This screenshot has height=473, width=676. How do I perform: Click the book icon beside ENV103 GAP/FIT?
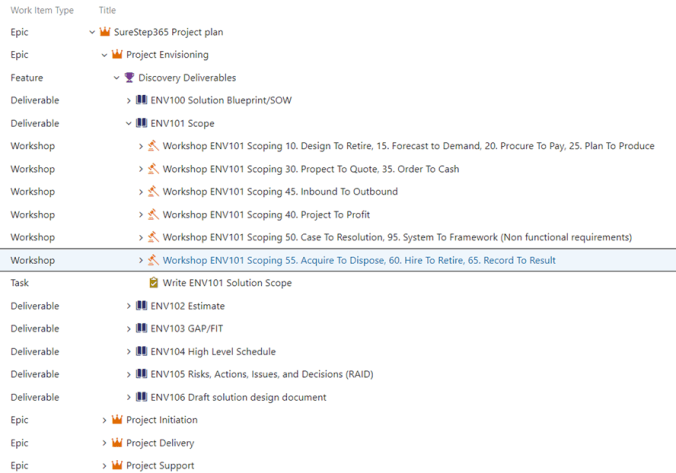click(141, 329)
